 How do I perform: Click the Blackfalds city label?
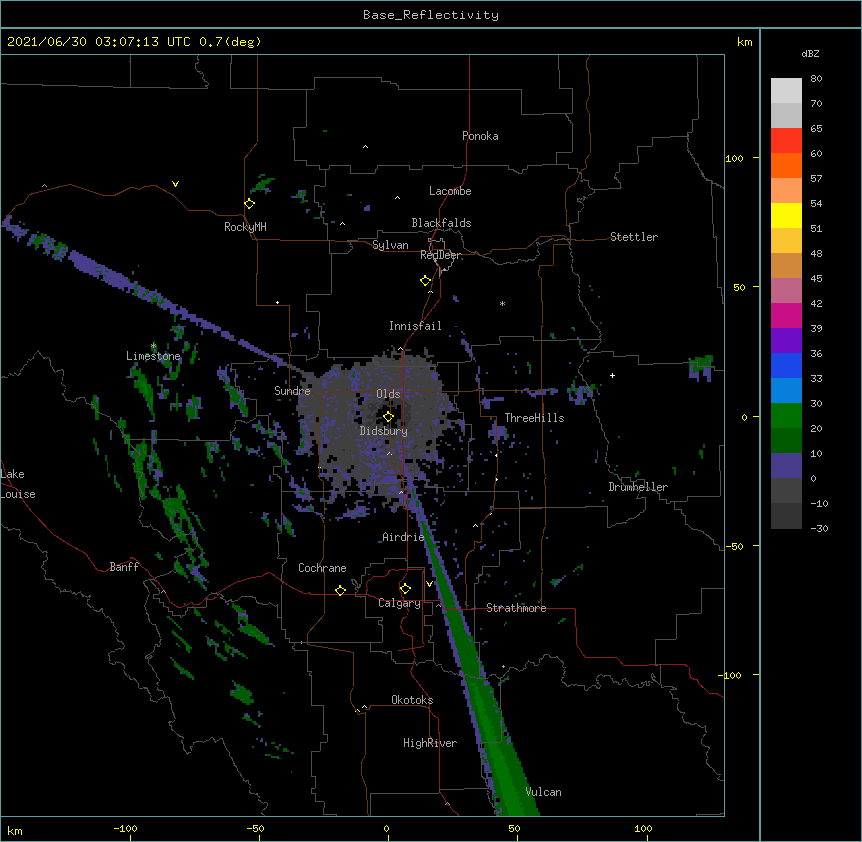pos(441,223)
